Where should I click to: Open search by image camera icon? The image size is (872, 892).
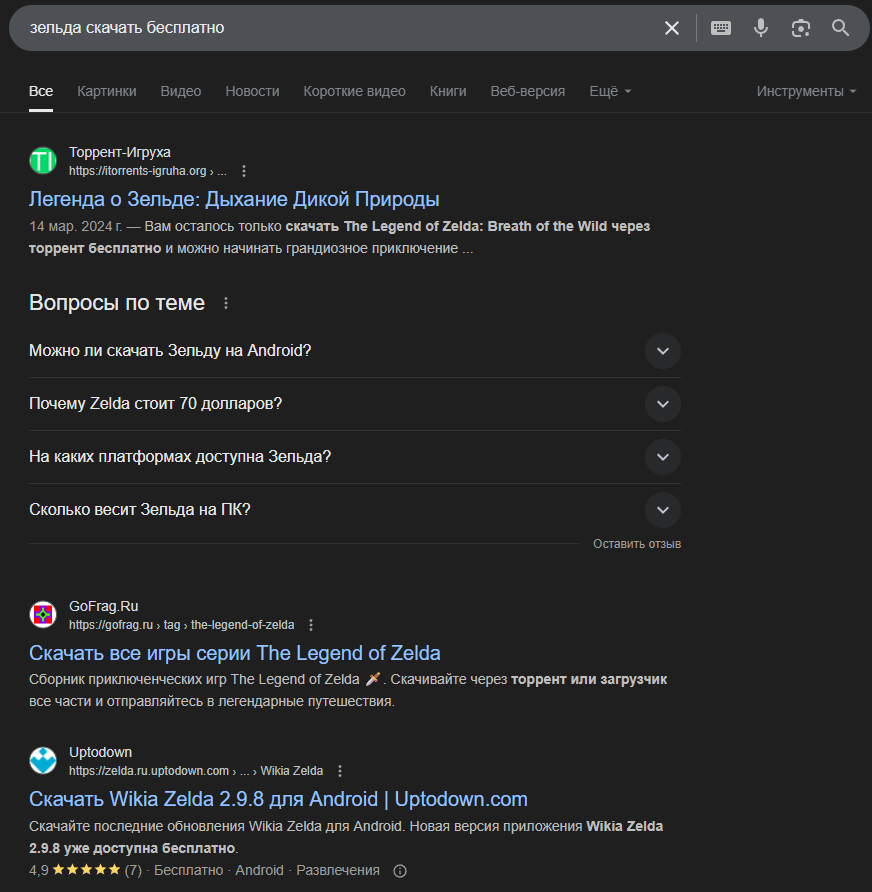pyautogui.click(x=800, y=28)
